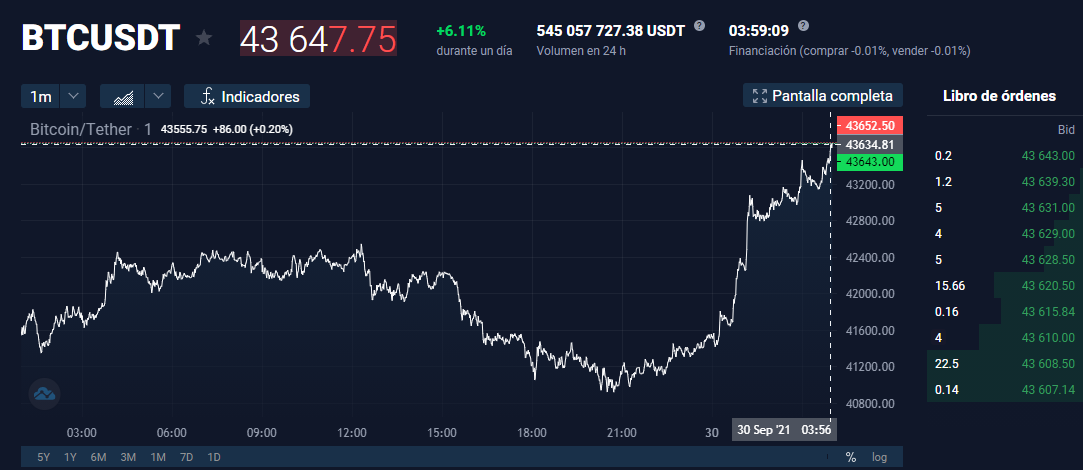Open Pantalla completa mode
Screen dimensions: 1083x470
823,96
